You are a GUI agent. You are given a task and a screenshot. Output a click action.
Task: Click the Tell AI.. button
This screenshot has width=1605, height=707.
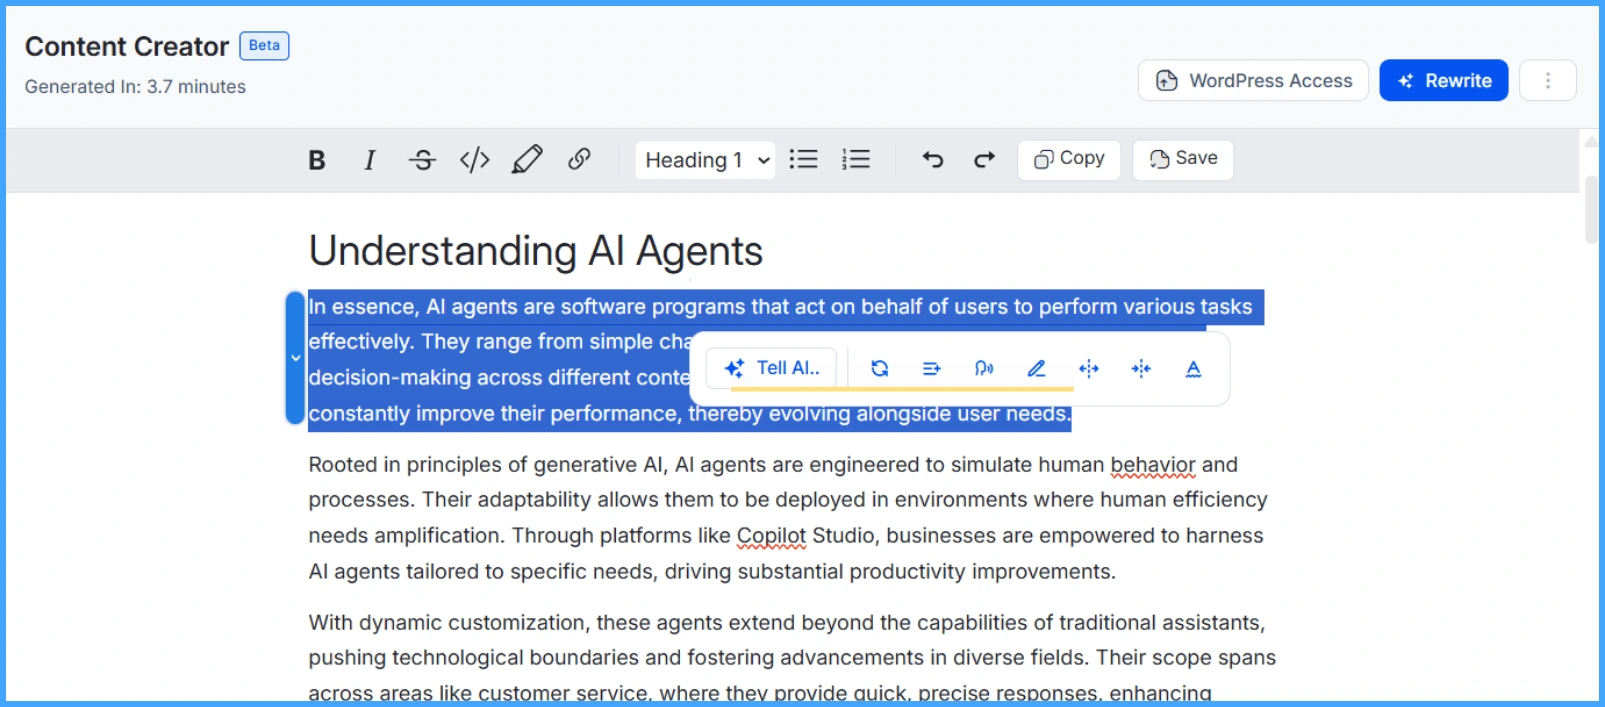tap(772, 368)
